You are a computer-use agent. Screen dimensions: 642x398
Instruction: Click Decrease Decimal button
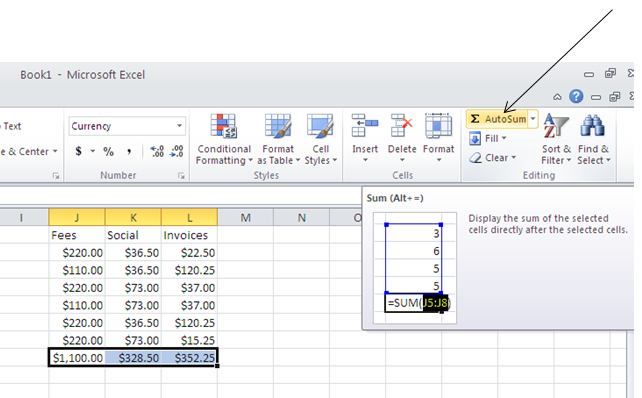coord(176,152)
